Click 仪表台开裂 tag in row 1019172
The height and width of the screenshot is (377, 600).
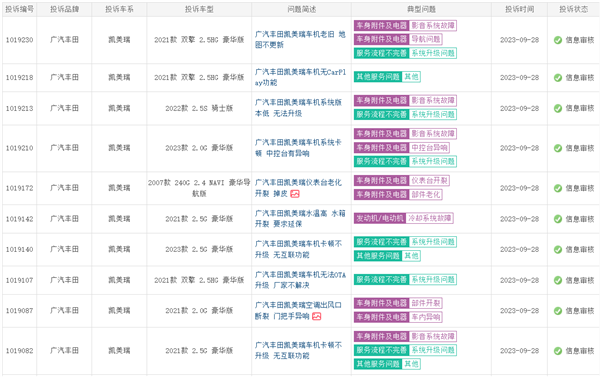click(429, 181)
